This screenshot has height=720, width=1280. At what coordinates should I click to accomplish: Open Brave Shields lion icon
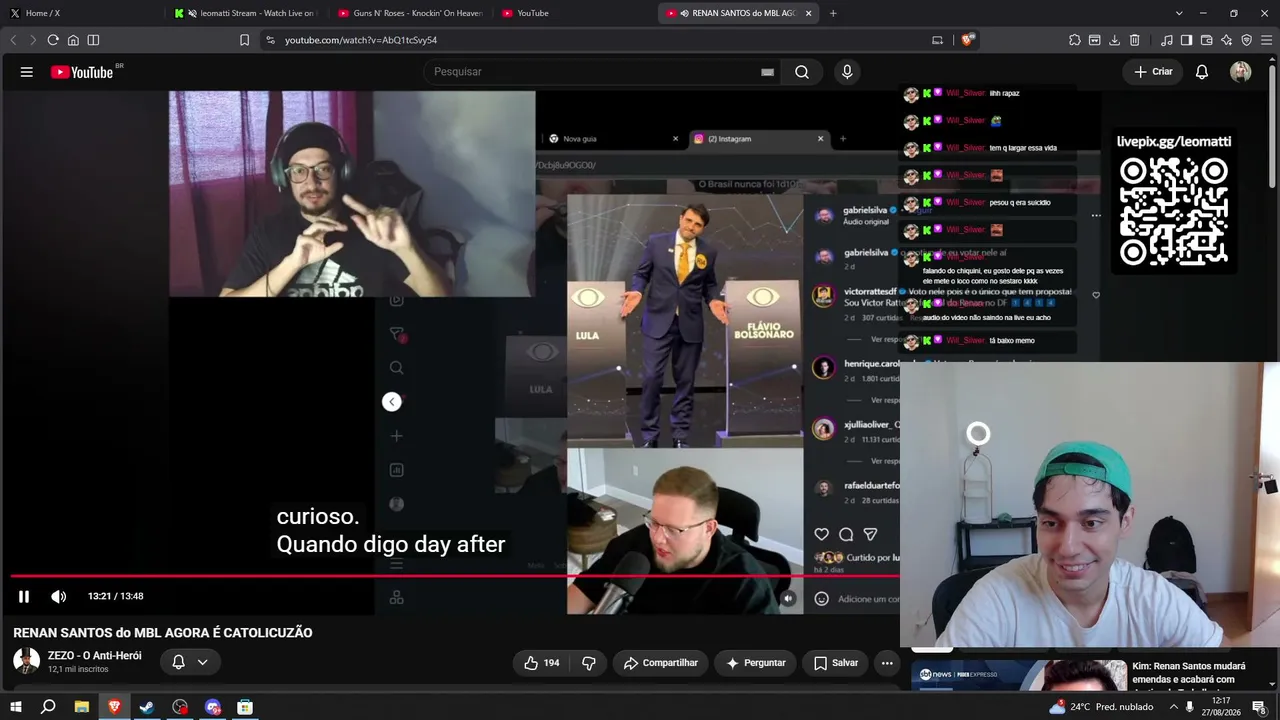pyautogui.click(x=967, y=40)
